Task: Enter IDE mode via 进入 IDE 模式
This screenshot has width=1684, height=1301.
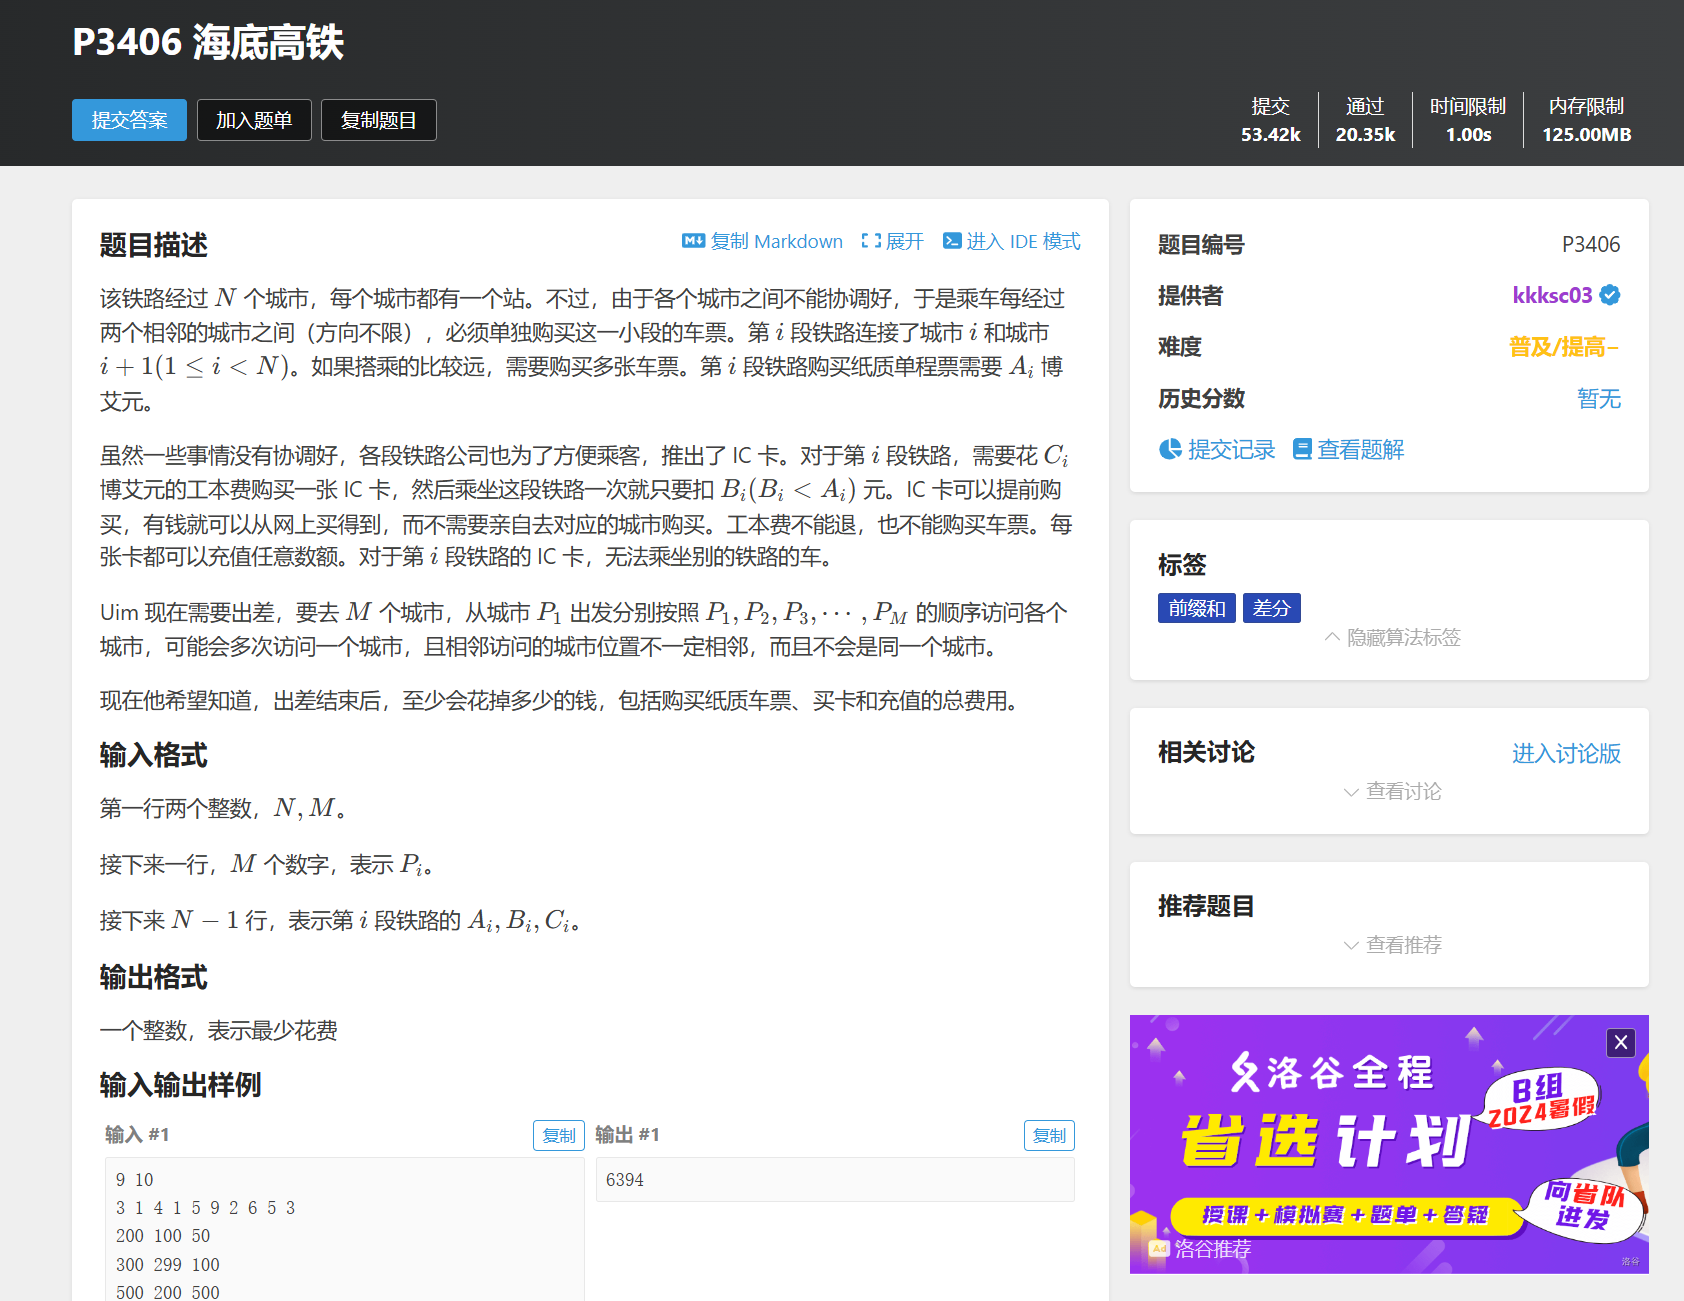Action: [1023, 241]
